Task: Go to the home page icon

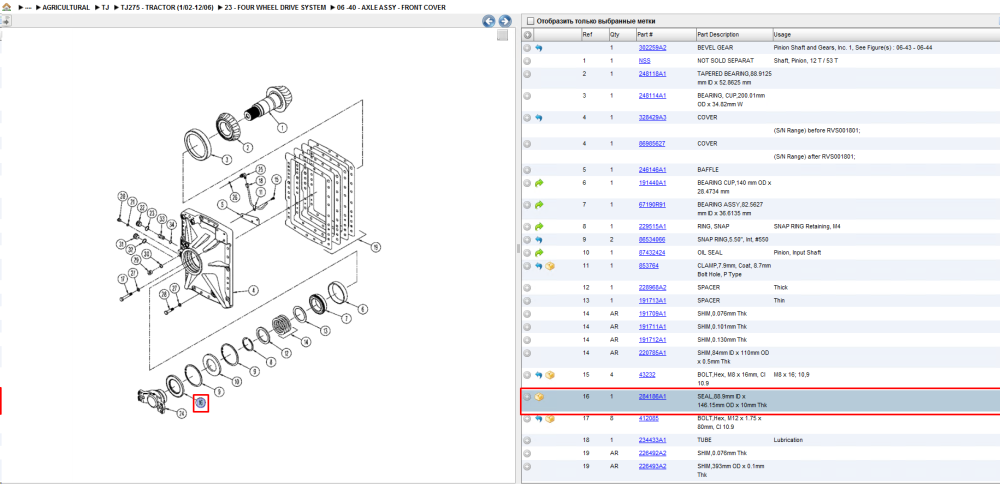Action: click(7, 7)
